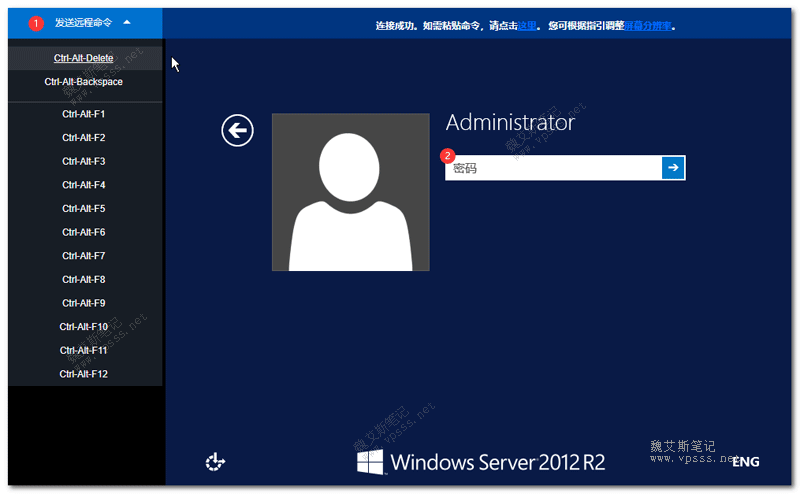Screen dimensions: 800x494
Task: Switch input language via ENG indicator
Action: tap(746, 462)
